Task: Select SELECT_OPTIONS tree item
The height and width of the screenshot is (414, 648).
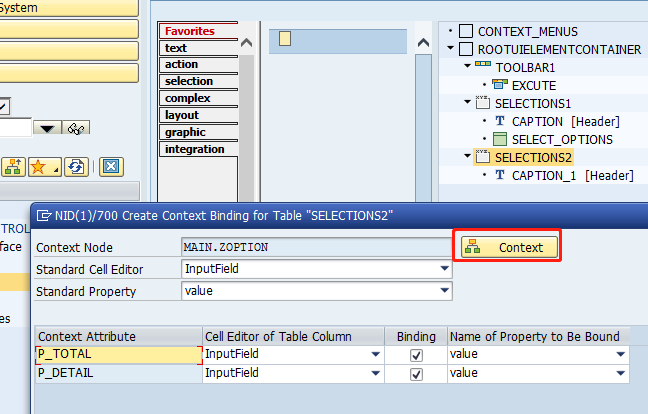Action: pos(562,140)
